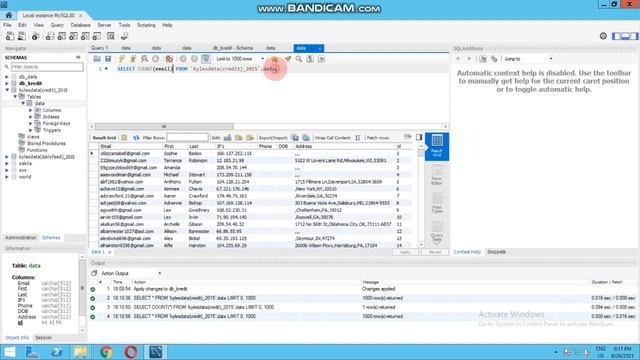This screenshot has width=640, height=360.
Task: Switch to the Query 1 tab
Action: coord(100,48)
